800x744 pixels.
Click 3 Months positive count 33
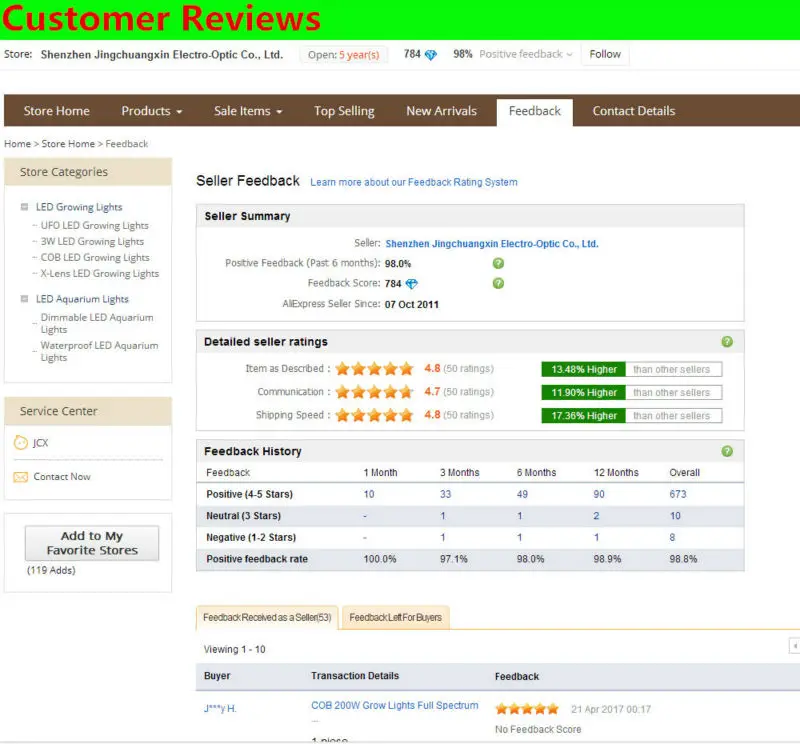click(445, 494)
